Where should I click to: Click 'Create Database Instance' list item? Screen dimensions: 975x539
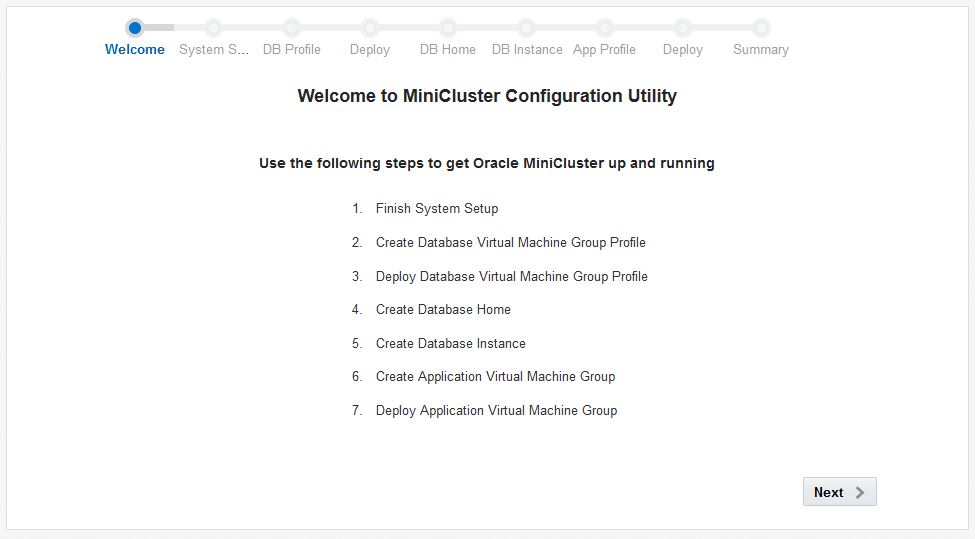pos(450,344)
